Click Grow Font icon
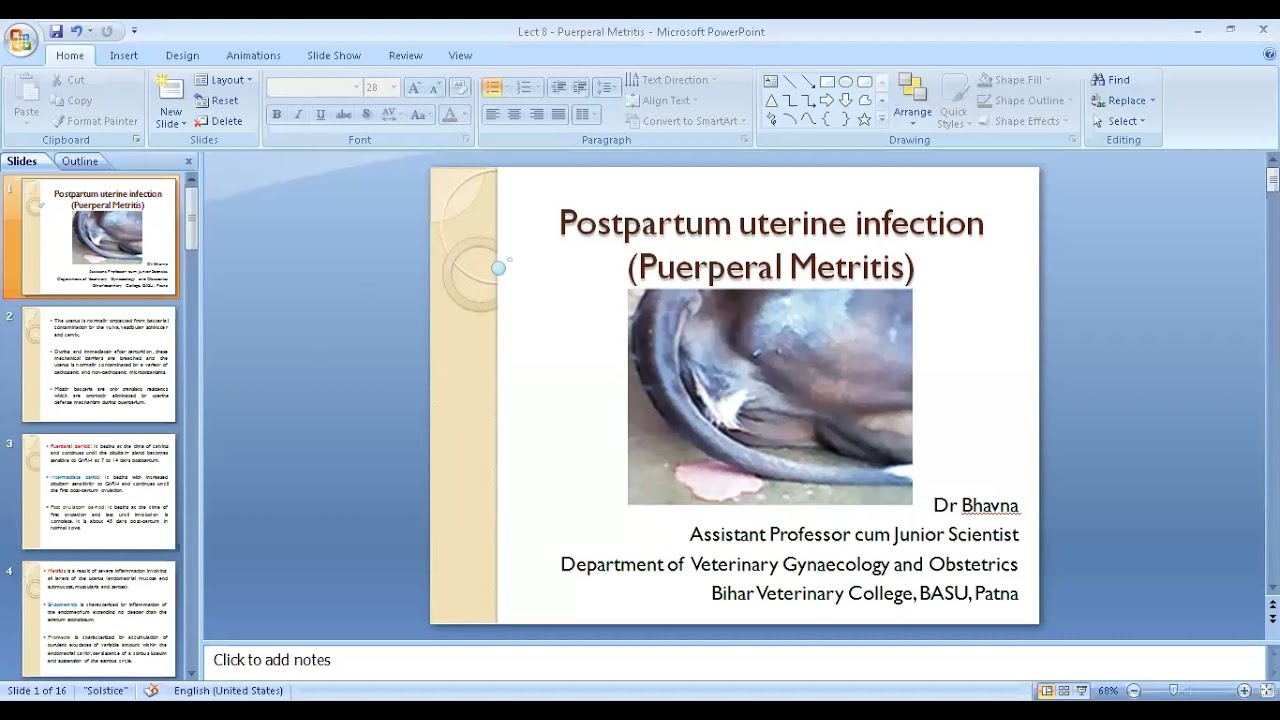Screen dimensions: 1280x720 click(414, 88)
